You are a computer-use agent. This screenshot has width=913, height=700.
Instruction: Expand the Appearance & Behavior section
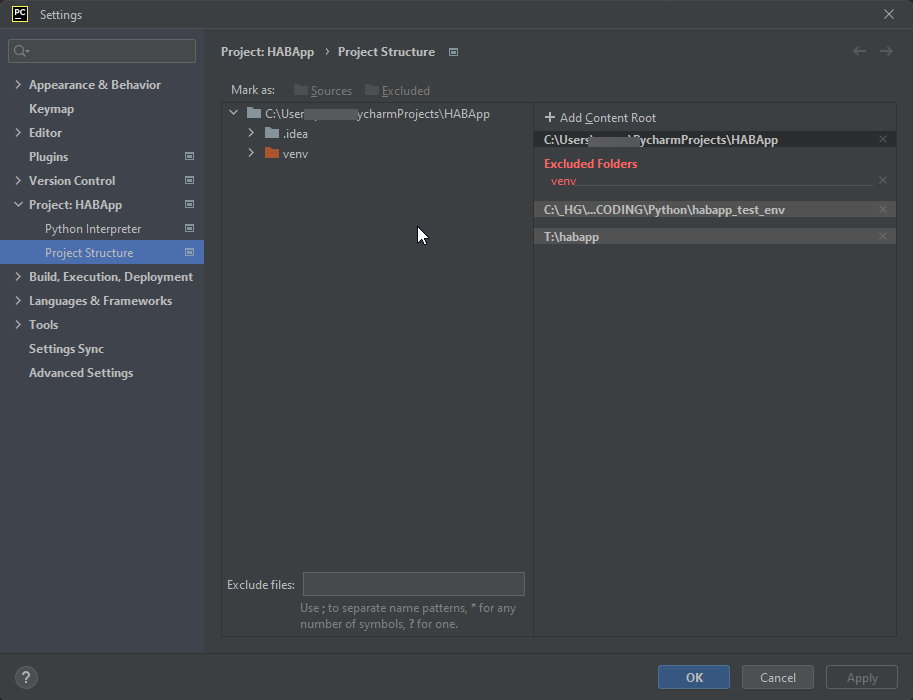coord(18,85)
